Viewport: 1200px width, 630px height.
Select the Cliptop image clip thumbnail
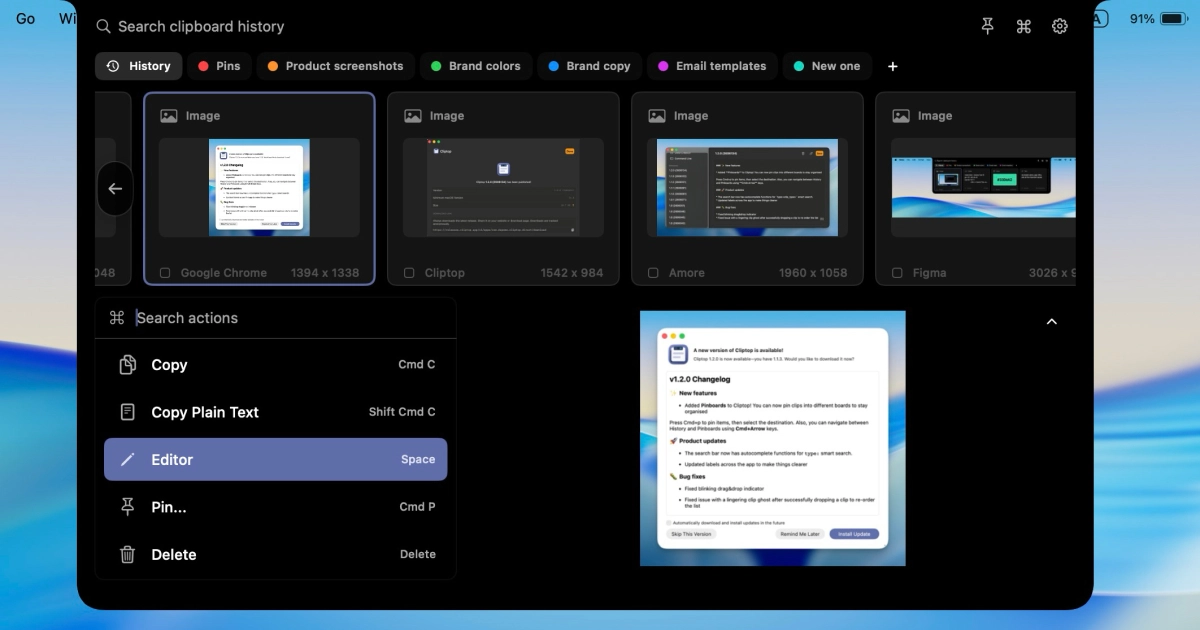[503, 188]
